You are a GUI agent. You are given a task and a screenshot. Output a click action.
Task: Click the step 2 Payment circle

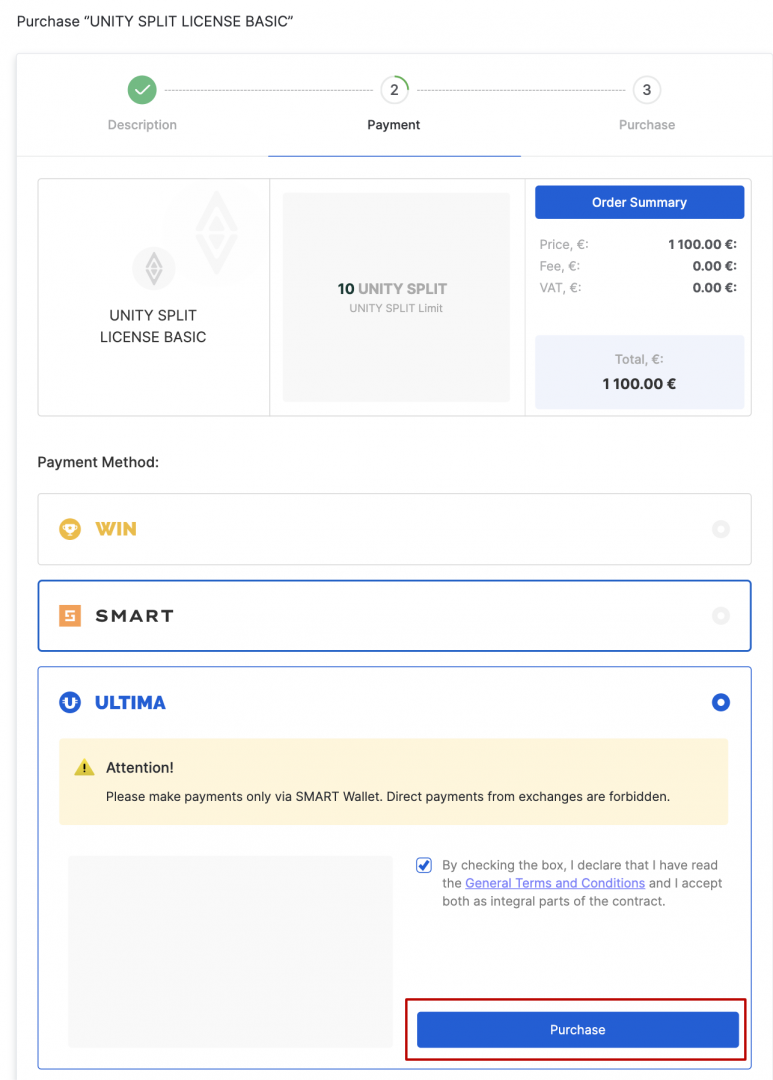pyautogui.click(x=394, y=90)
